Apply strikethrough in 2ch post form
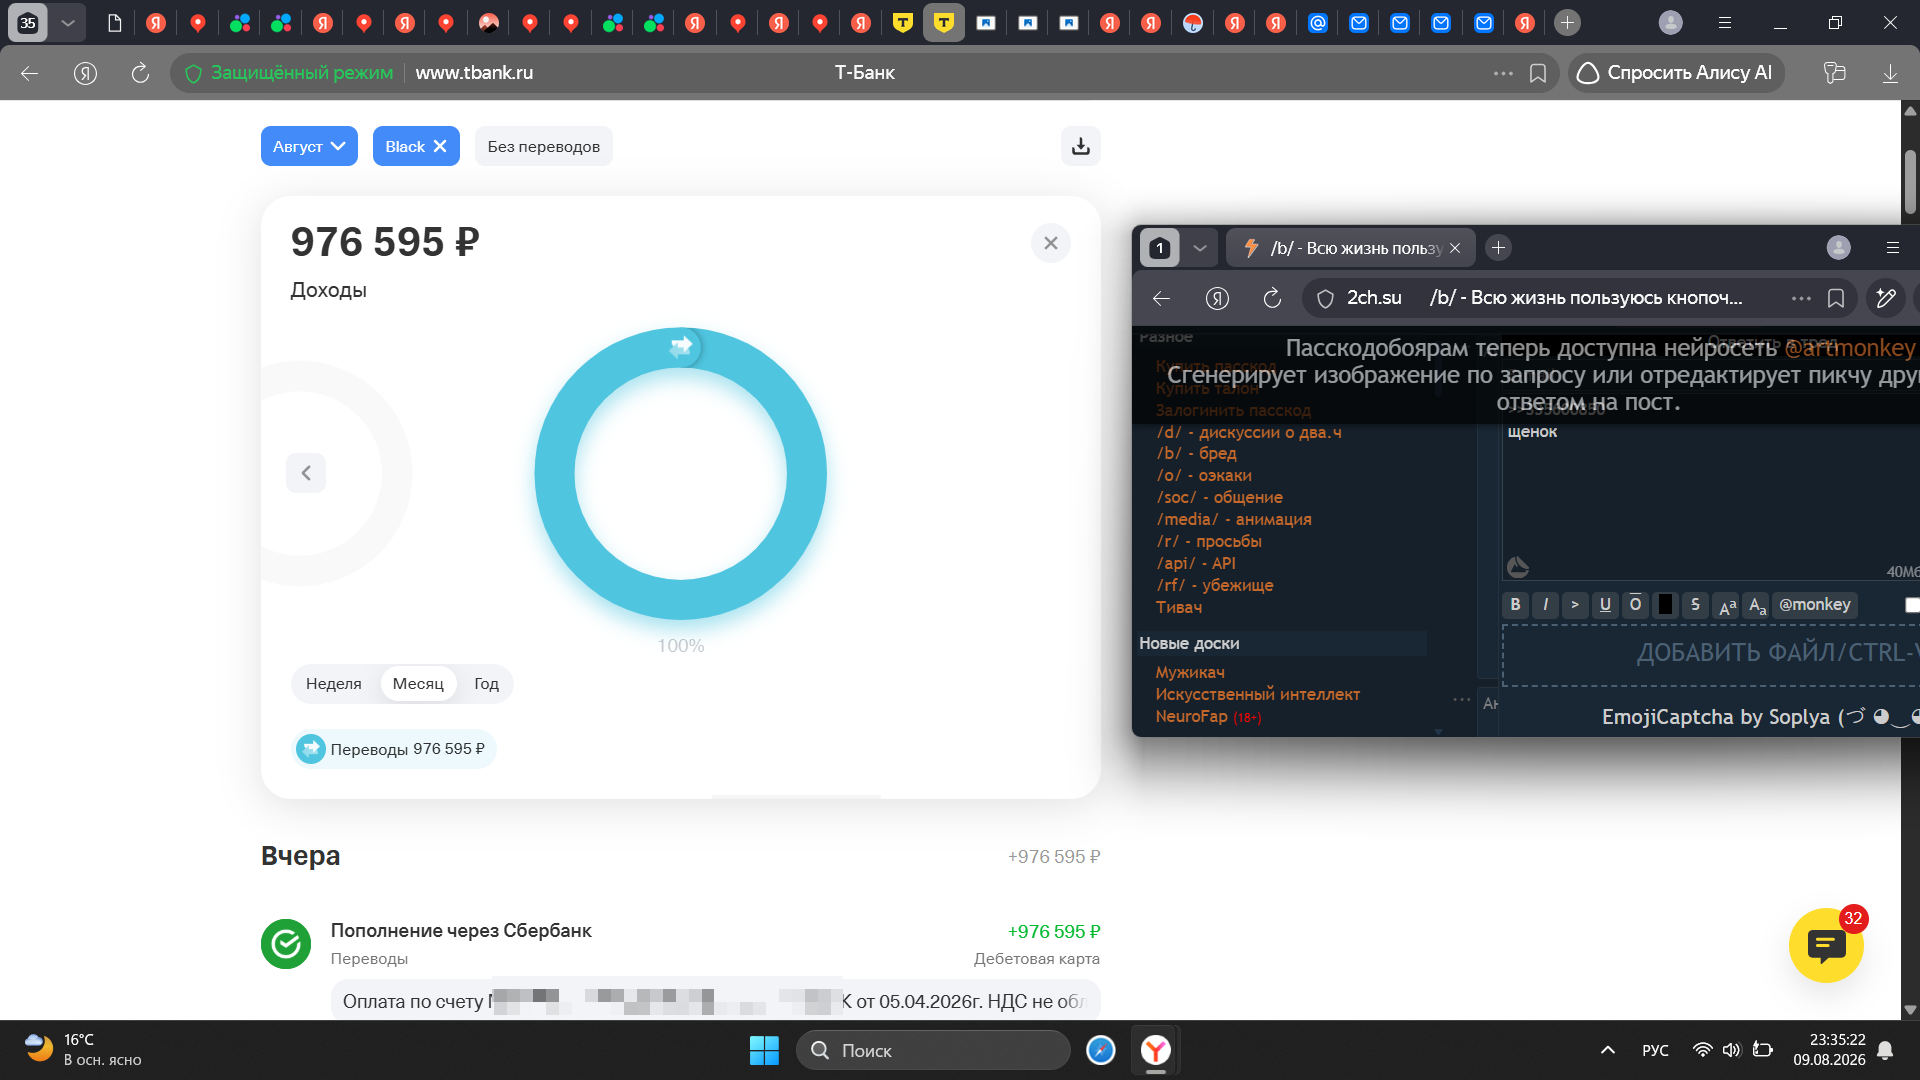This screenshot has width=1920, height=1080. click(x=1695, y=604)
